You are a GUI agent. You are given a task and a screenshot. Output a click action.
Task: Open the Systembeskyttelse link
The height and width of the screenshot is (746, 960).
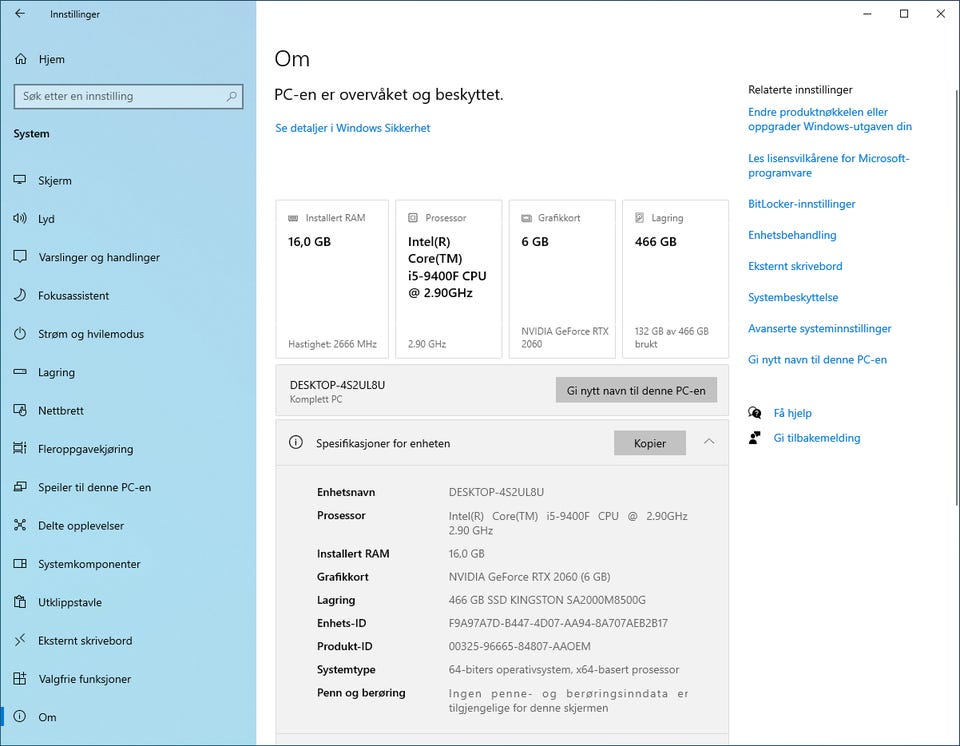pos(793,297)
